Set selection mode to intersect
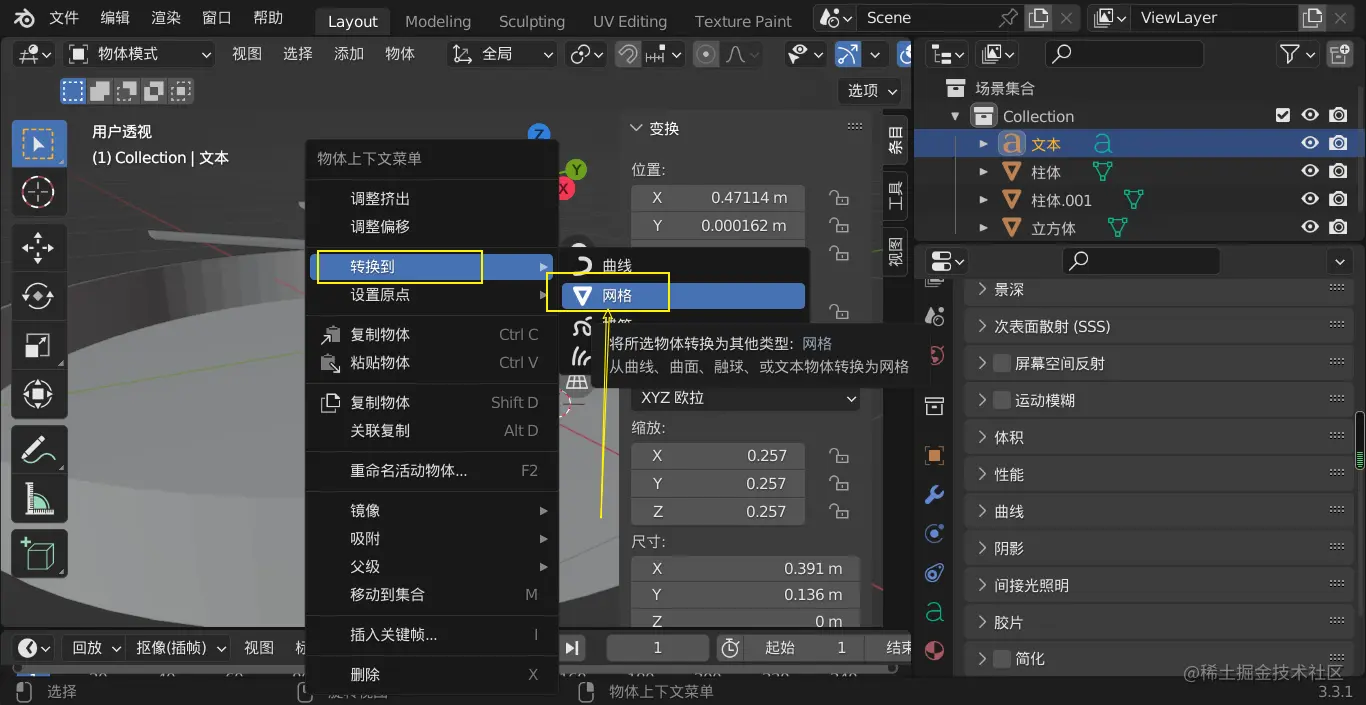The height and width of the screenshot is (705, 1366). click(181, 91)
